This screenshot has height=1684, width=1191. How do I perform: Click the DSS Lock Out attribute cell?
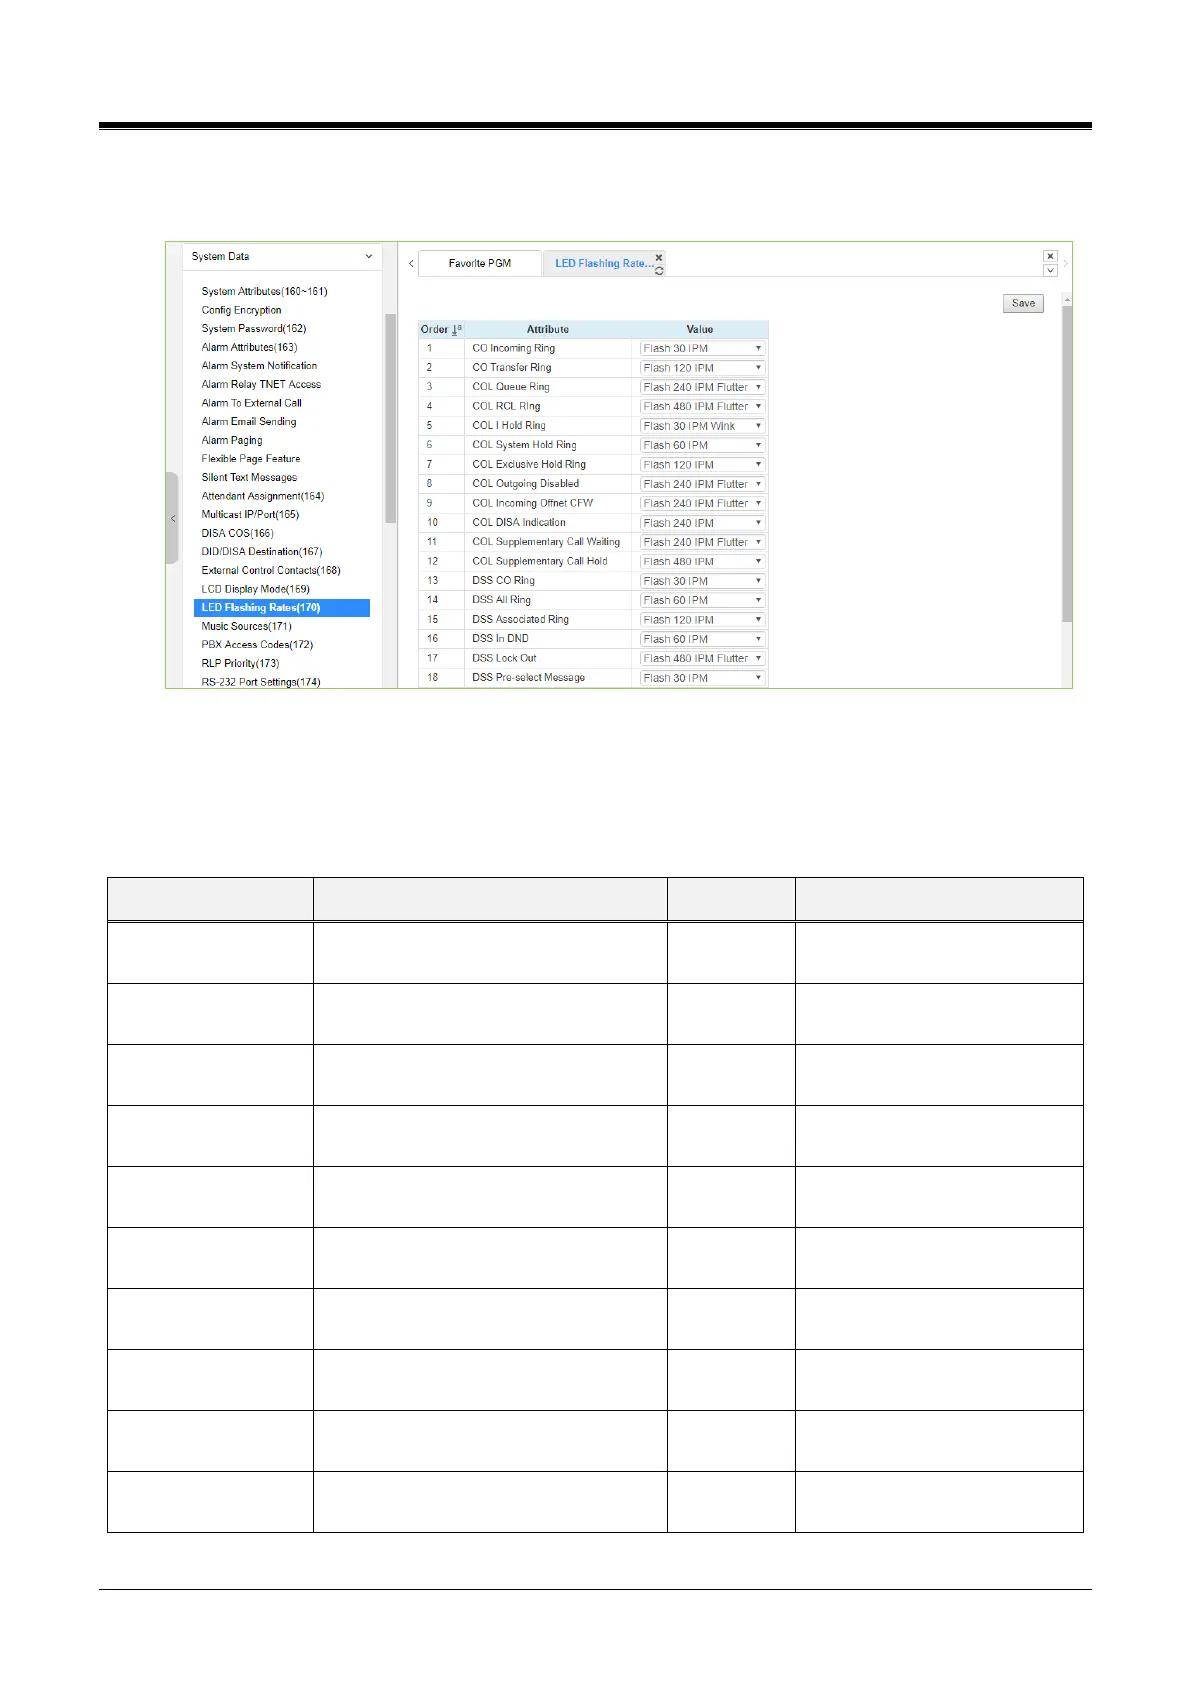click(548, 658)
